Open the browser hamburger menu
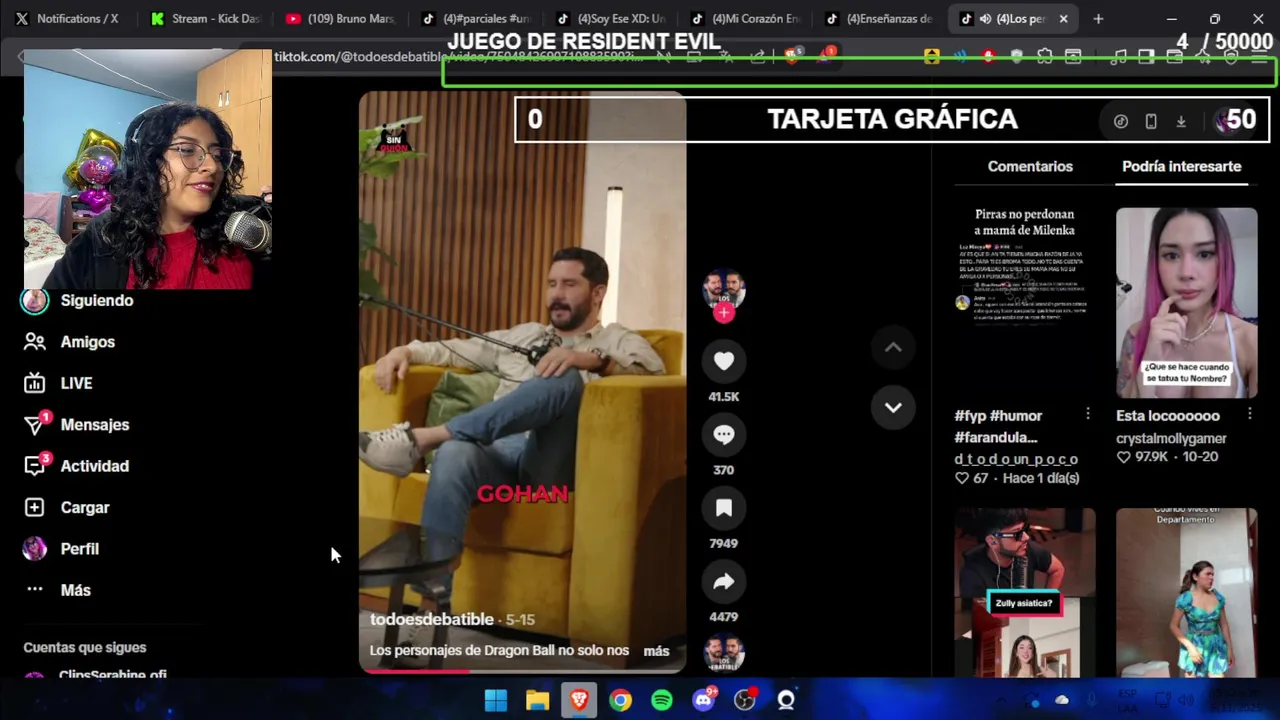Screen dimensions: 1280x720 coord(1259,57)
